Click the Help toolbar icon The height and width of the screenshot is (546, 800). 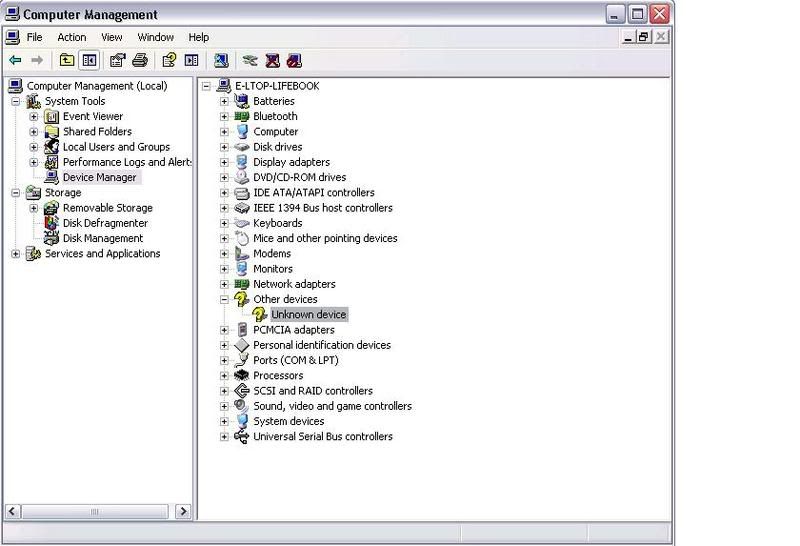pyautogui.click(x=169, y=60)
